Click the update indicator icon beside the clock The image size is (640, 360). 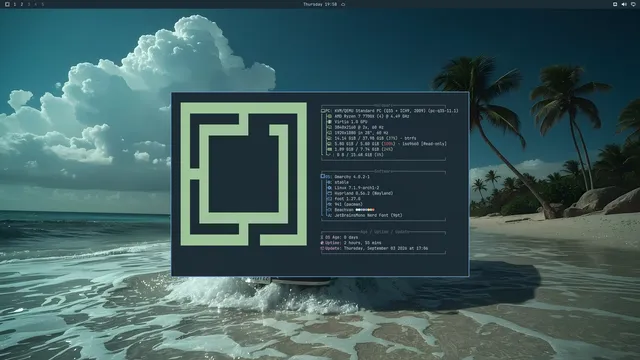coord(343,4)
